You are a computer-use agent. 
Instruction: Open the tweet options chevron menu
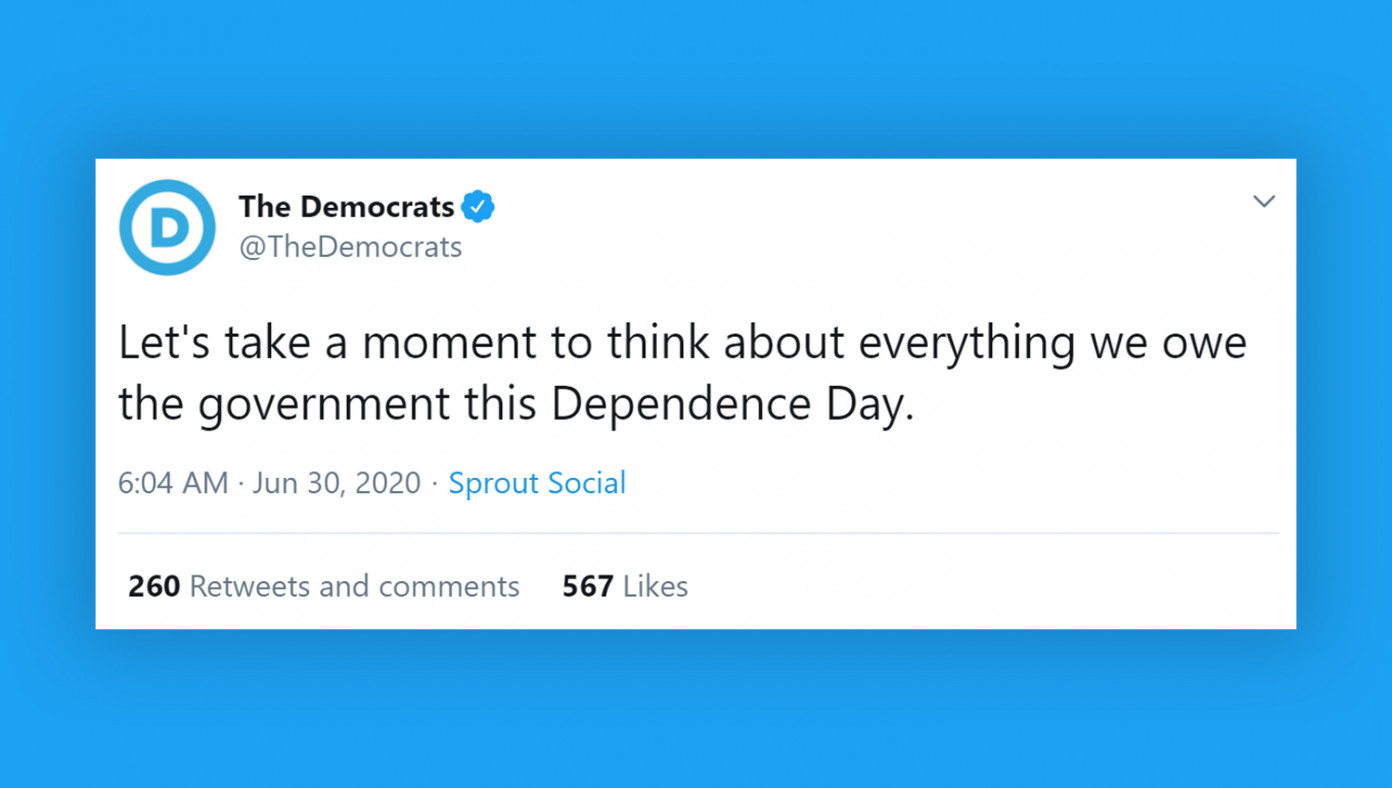coord(1264,201)
